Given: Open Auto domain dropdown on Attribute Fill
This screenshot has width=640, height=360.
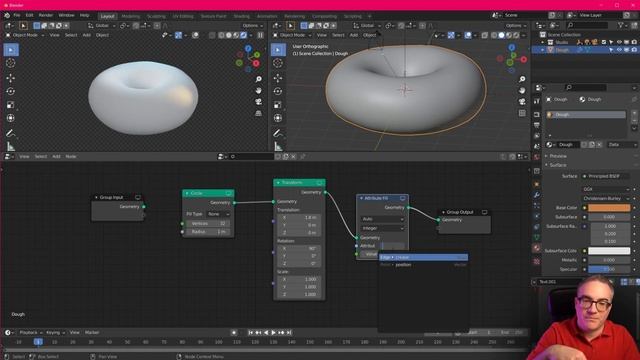Looking at the screenshot, I should (382, 219).
